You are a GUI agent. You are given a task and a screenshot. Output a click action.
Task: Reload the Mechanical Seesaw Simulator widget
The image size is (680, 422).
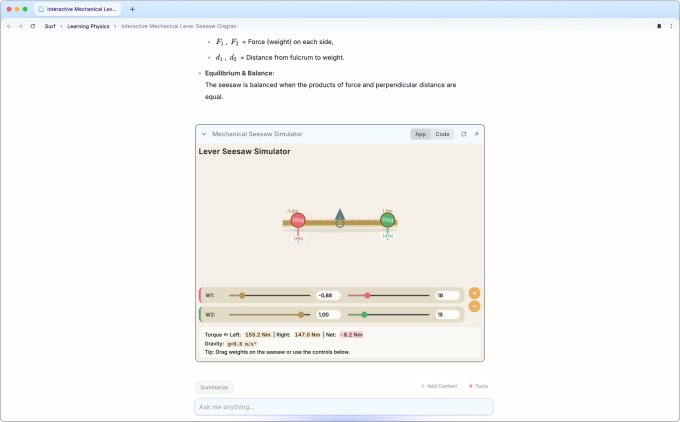tap(463, 134)
